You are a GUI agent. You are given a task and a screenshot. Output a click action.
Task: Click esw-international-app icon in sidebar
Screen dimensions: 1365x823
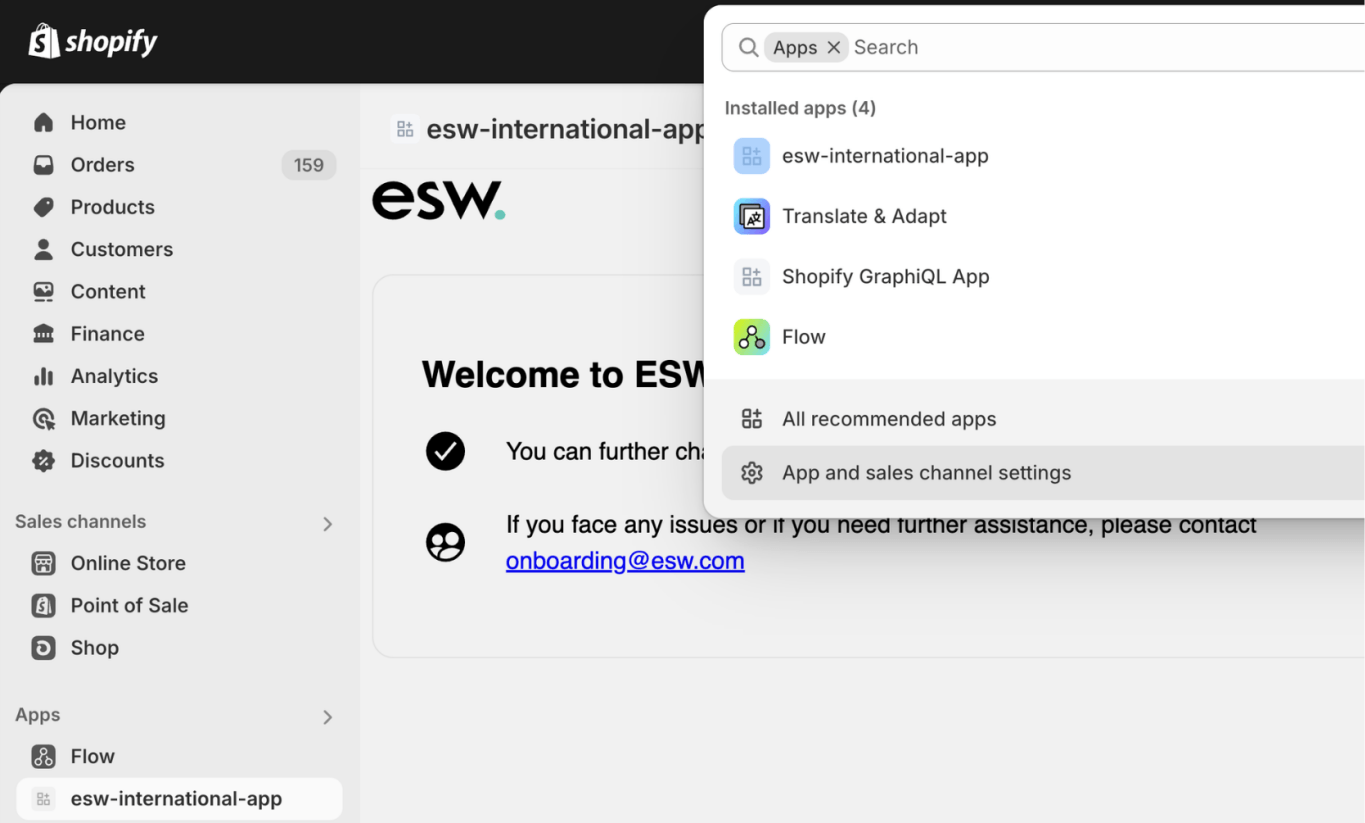(43, 799)
